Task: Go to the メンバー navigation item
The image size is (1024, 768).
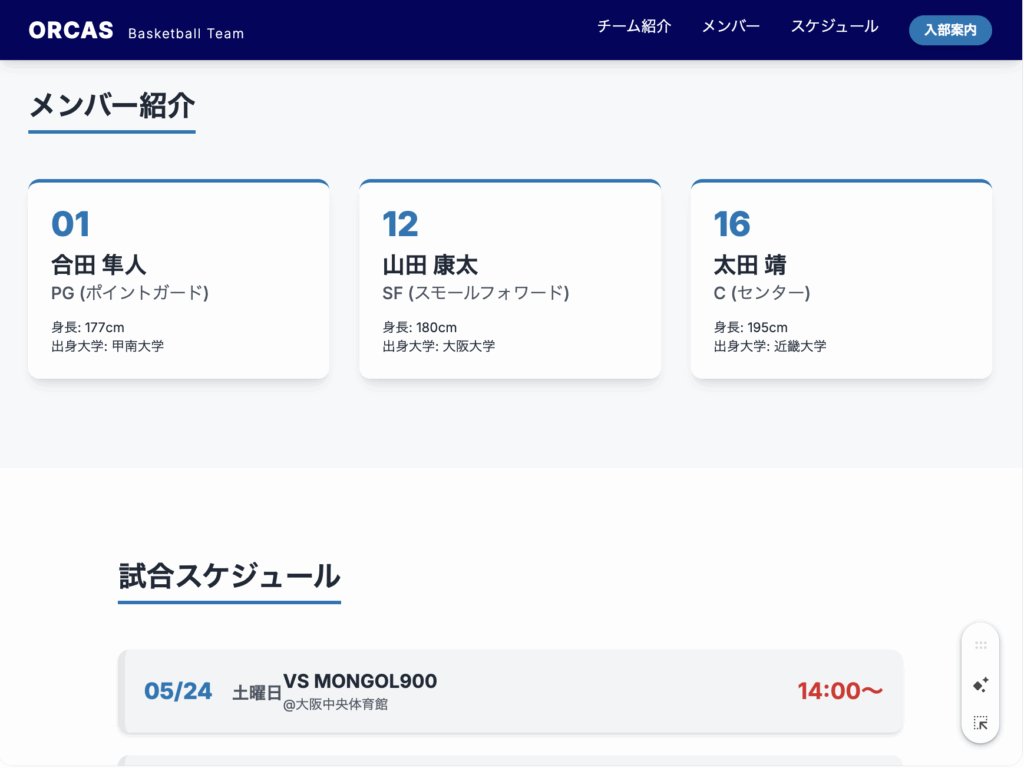Action: pos(730,27)
